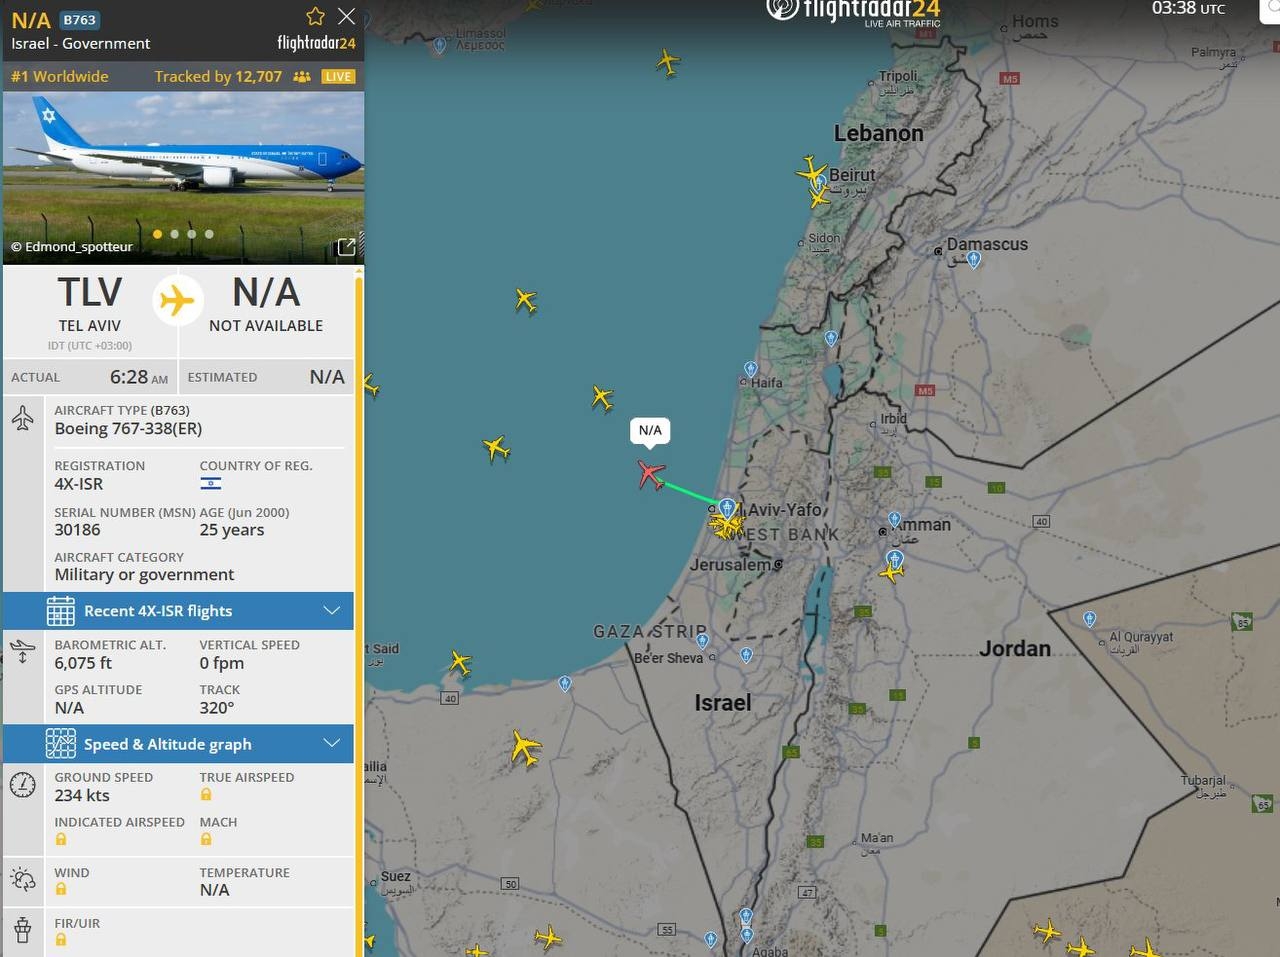Image resolution: width=1280 pixels, height=957 pixels.
Task: Click the locked FIR/UIR padlock icon
Action: 61,940
